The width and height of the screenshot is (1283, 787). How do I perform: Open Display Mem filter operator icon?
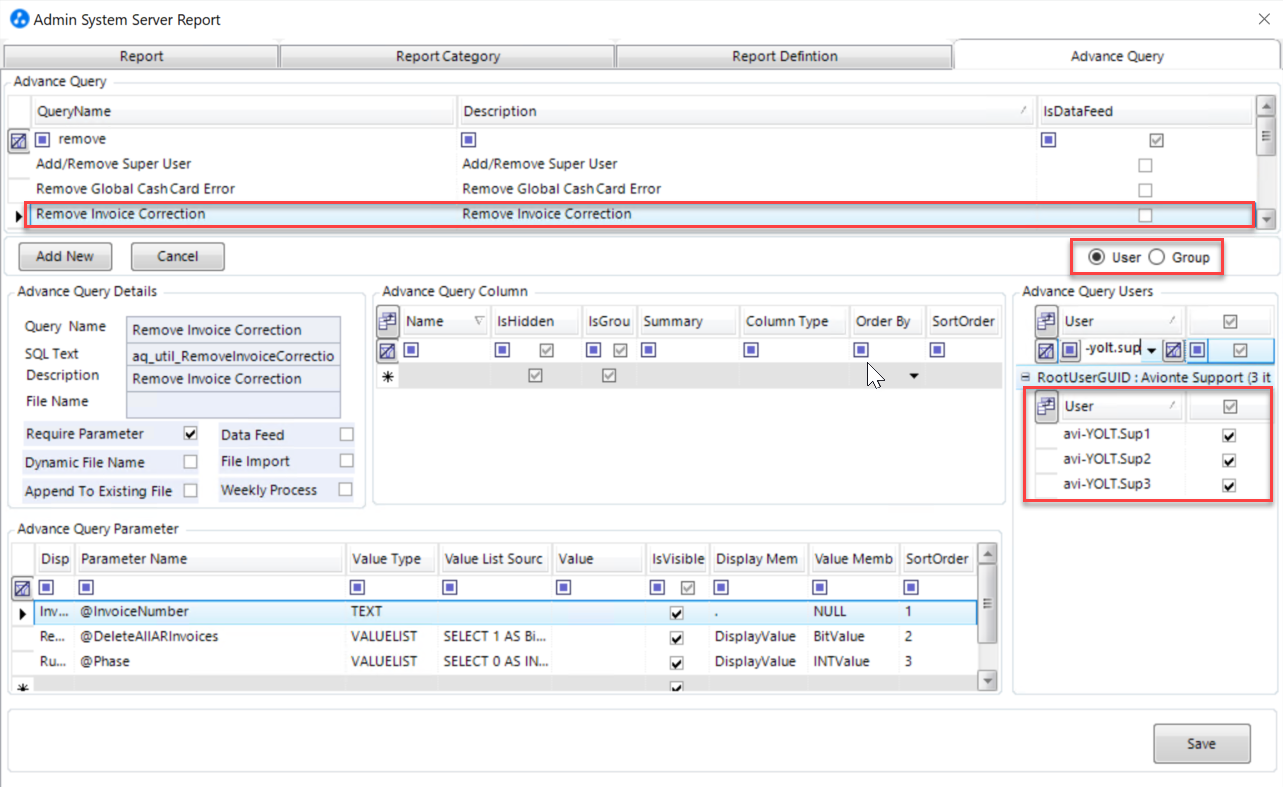[x=721, y=588]
